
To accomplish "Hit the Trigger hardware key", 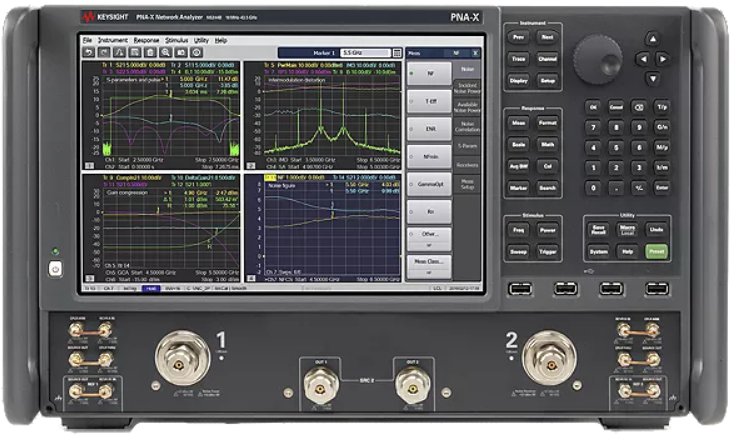I will (x=548, y=252).
